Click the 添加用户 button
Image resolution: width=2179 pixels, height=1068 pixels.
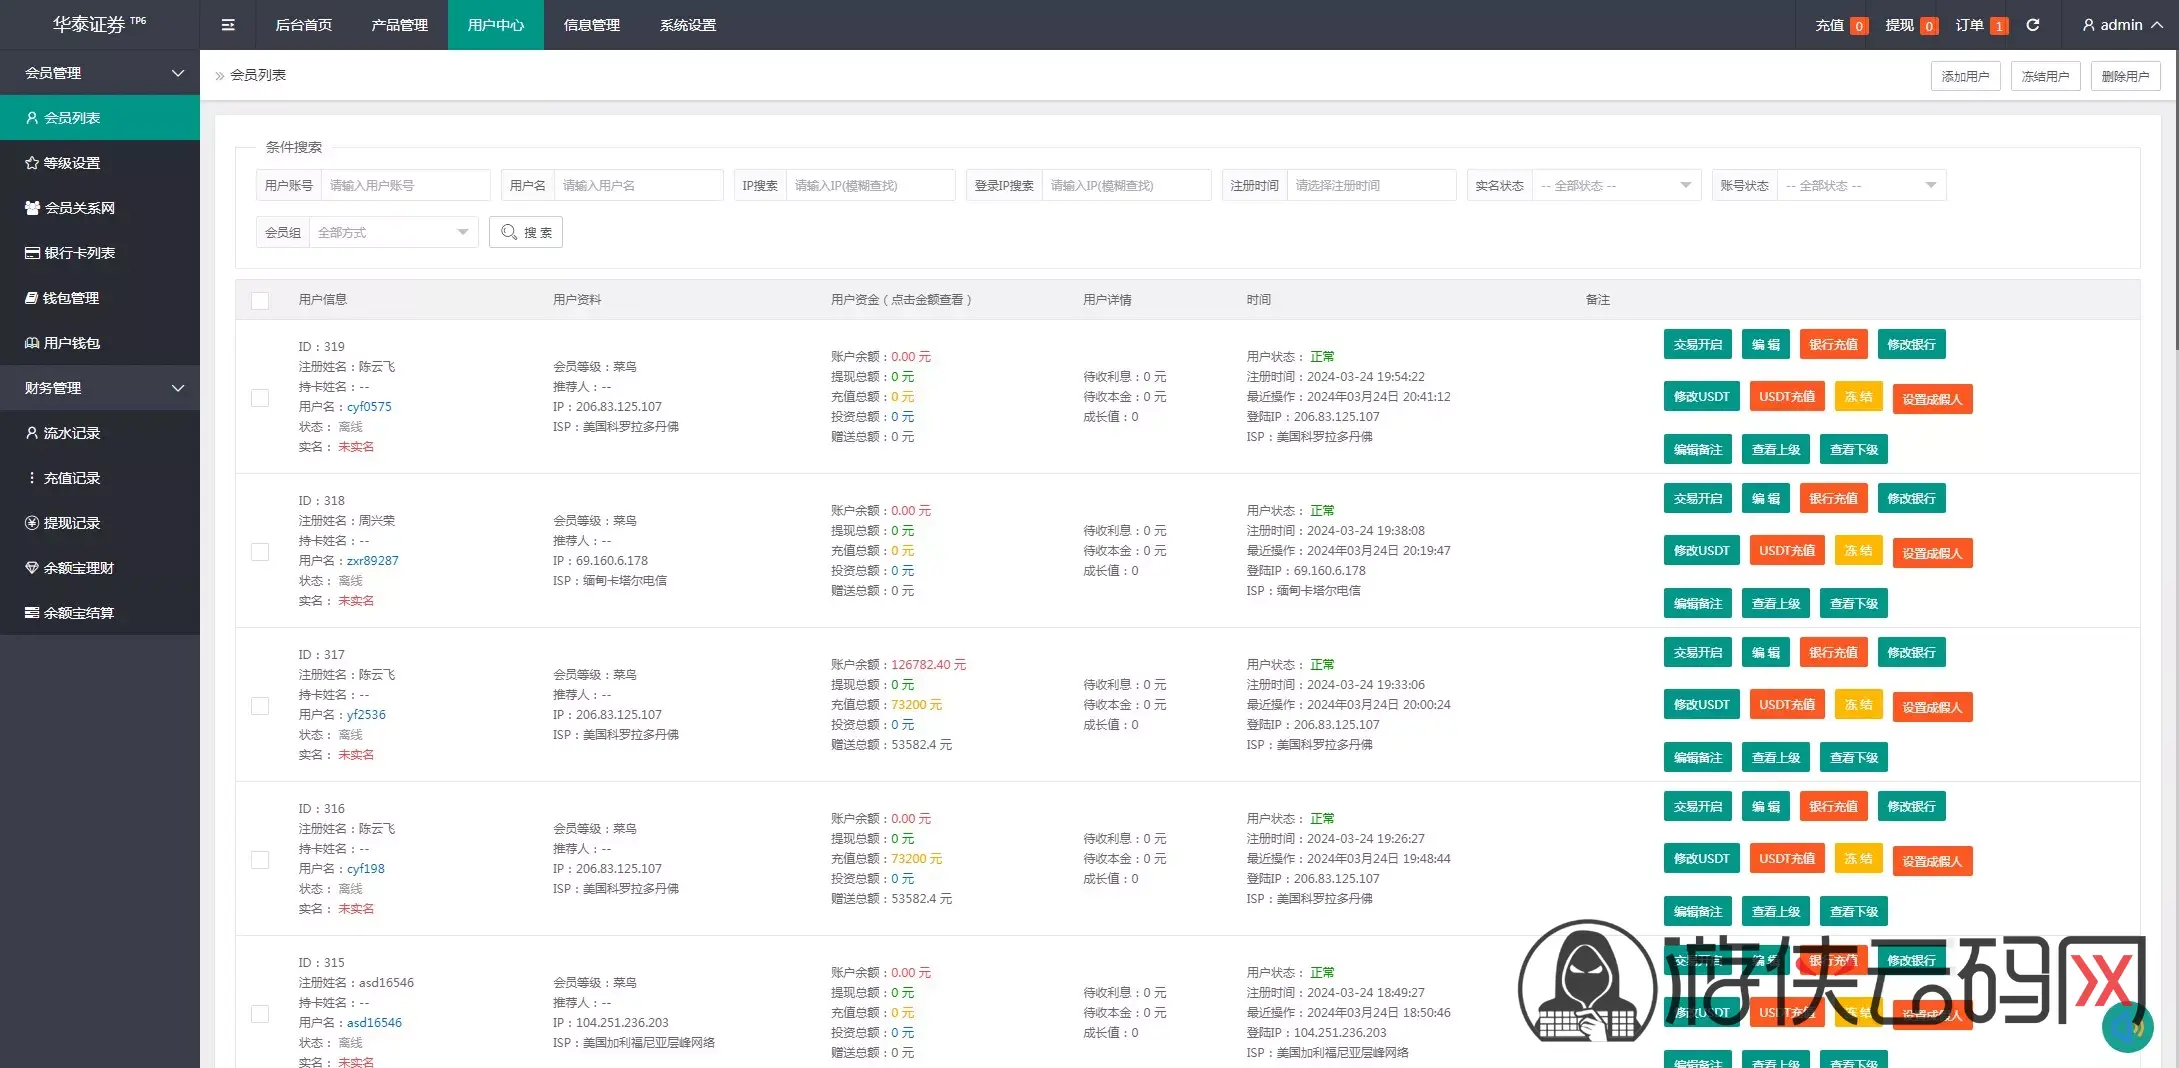tap(1965, 76)
